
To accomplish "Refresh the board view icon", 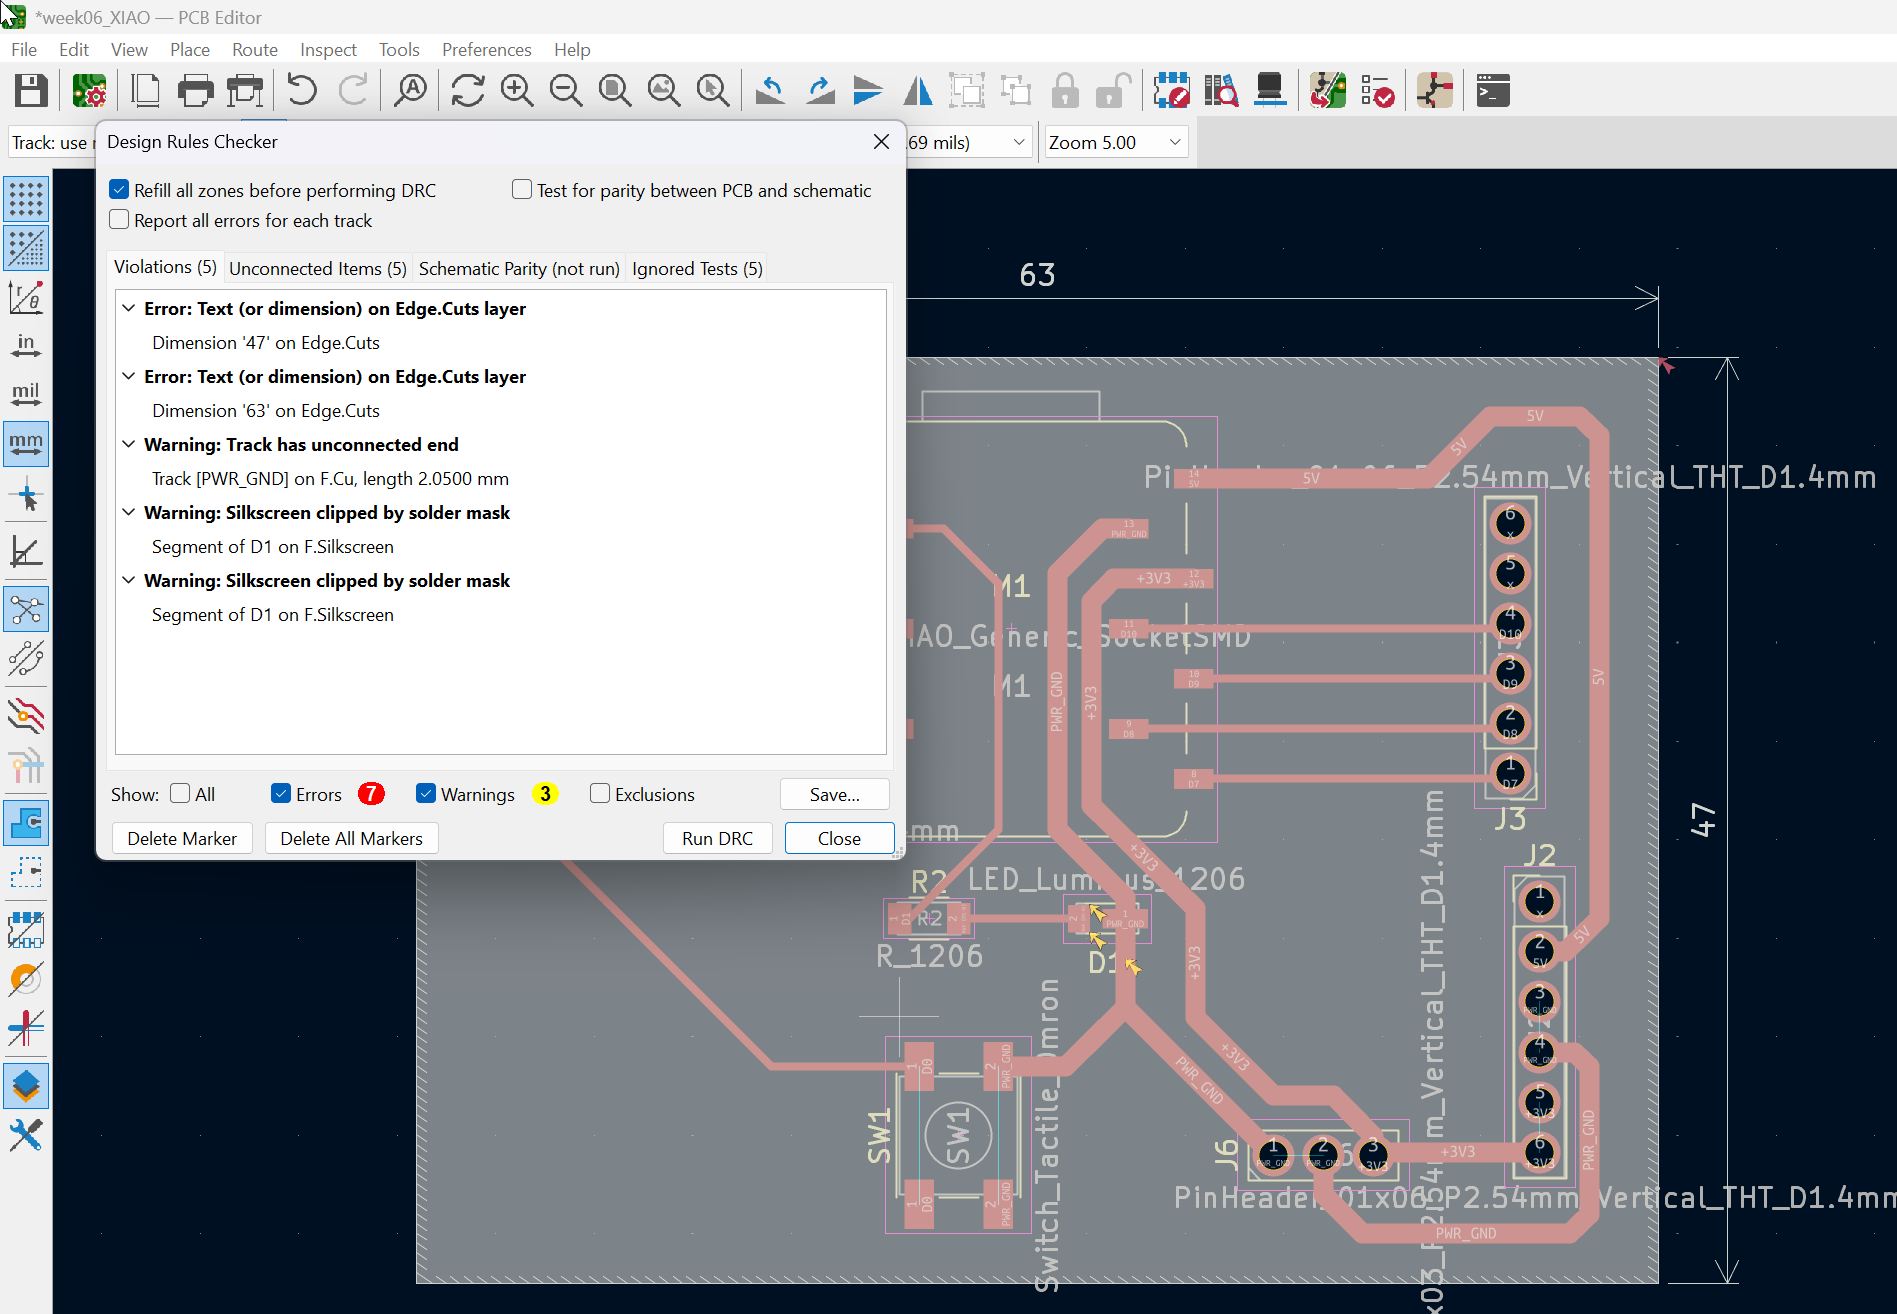I will pos(467,91).
